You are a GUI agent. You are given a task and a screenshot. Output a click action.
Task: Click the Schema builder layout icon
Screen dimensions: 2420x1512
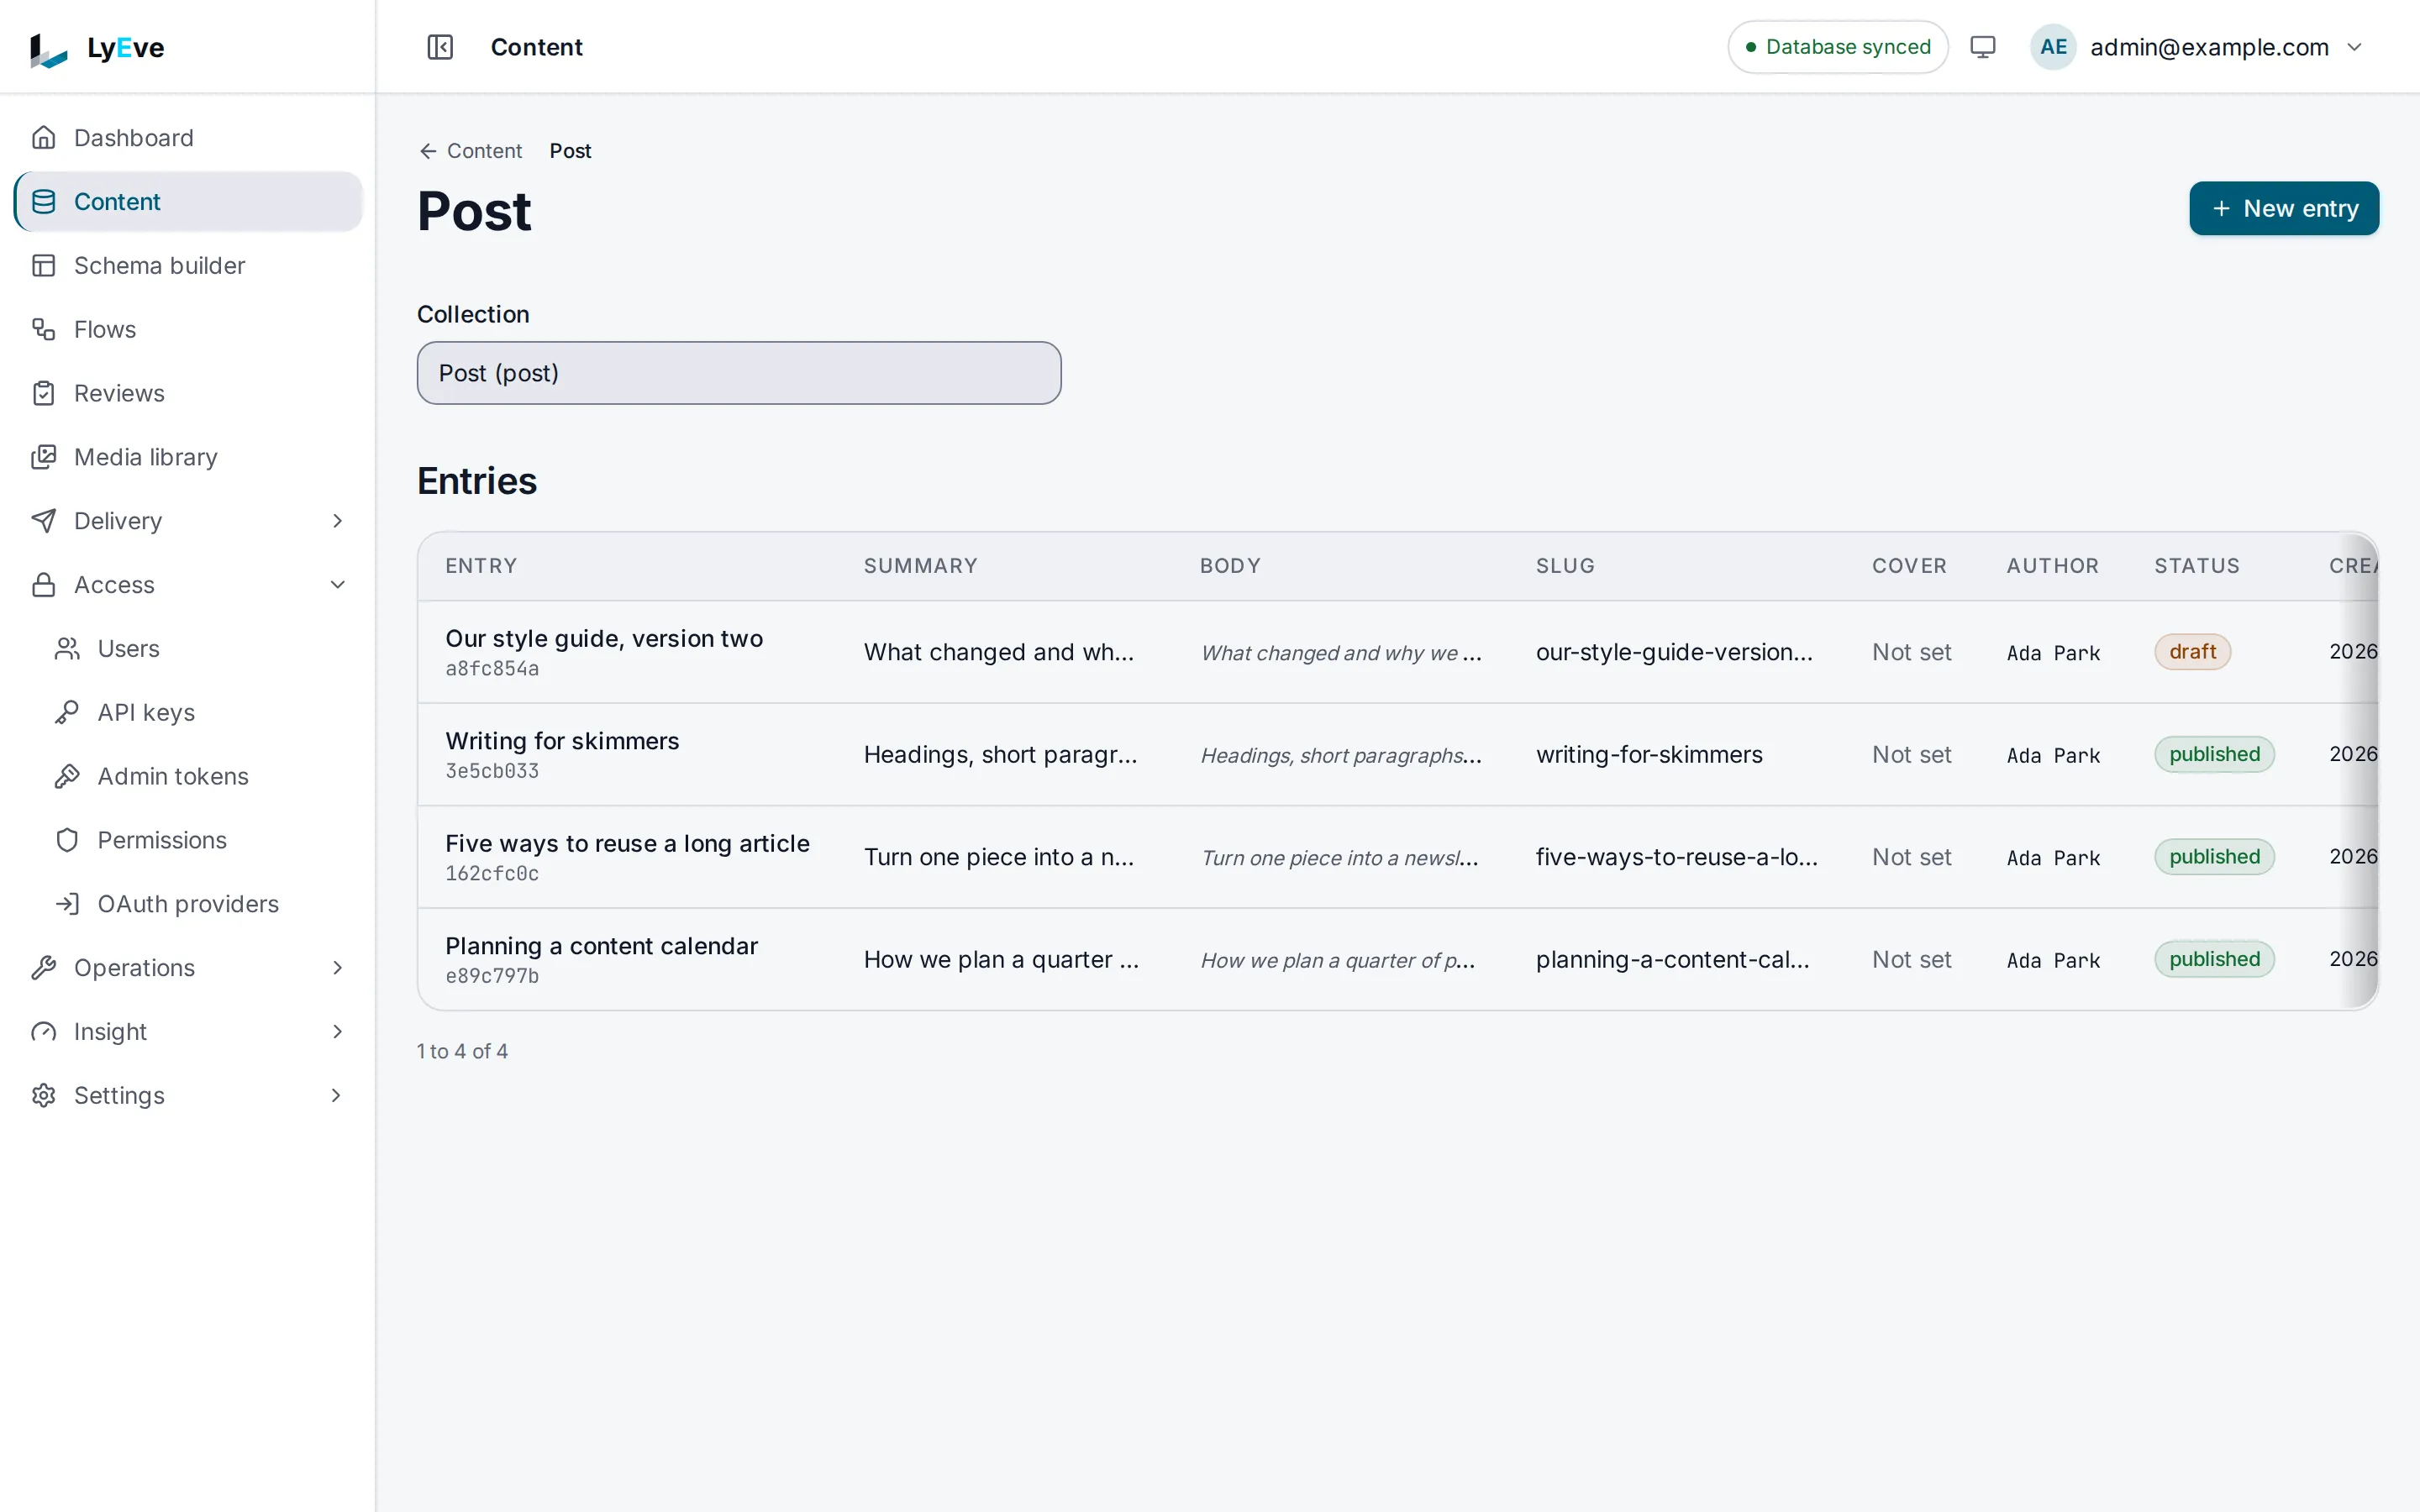click(x=44, y=265)
